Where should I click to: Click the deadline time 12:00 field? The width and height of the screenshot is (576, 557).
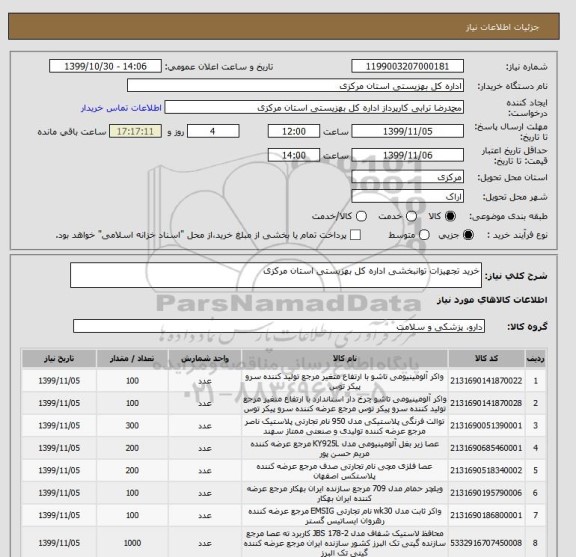coord(294,131)
